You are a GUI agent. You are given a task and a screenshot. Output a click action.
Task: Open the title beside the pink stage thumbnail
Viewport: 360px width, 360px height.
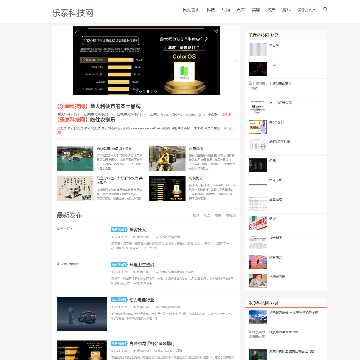[275, 257]
